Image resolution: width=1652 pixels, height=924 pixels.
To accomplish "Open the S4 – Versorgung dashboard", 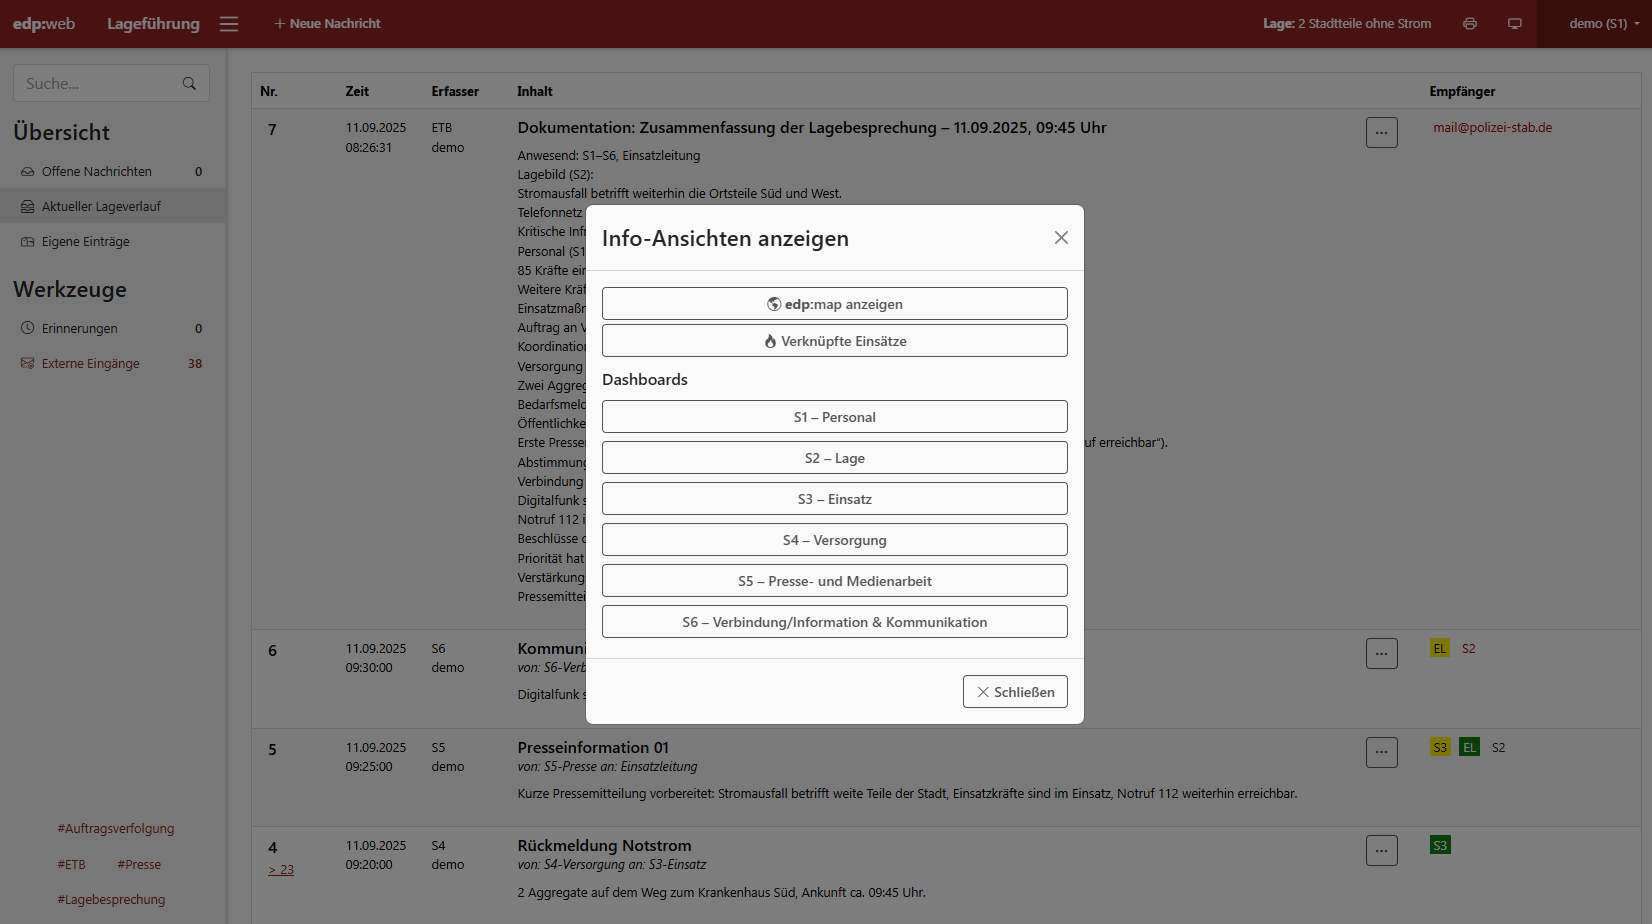I will pyautogui.click(x=834, y=540).
